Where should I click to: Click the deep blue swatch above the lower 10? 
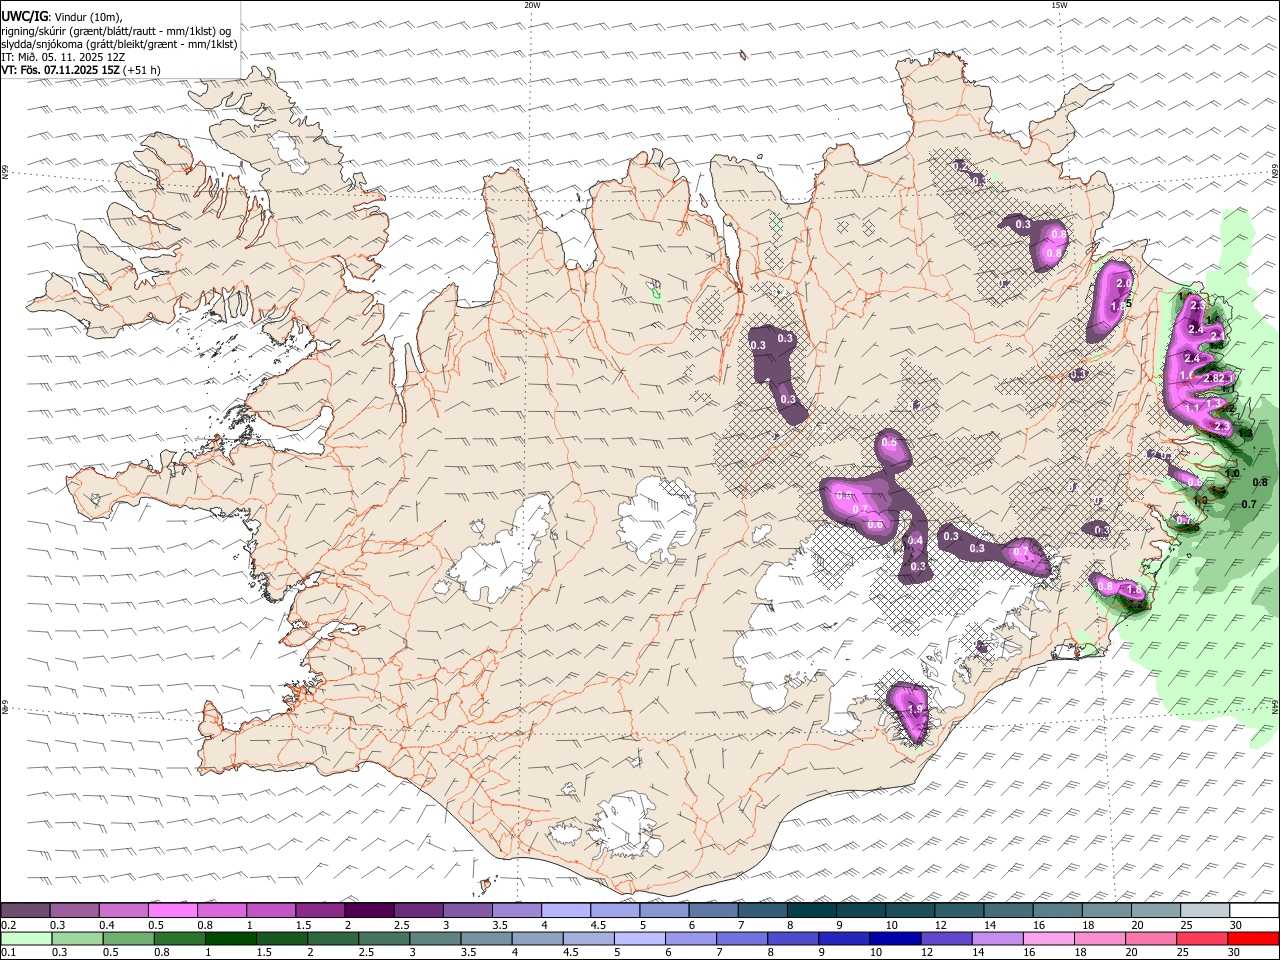tap(894, 938)
